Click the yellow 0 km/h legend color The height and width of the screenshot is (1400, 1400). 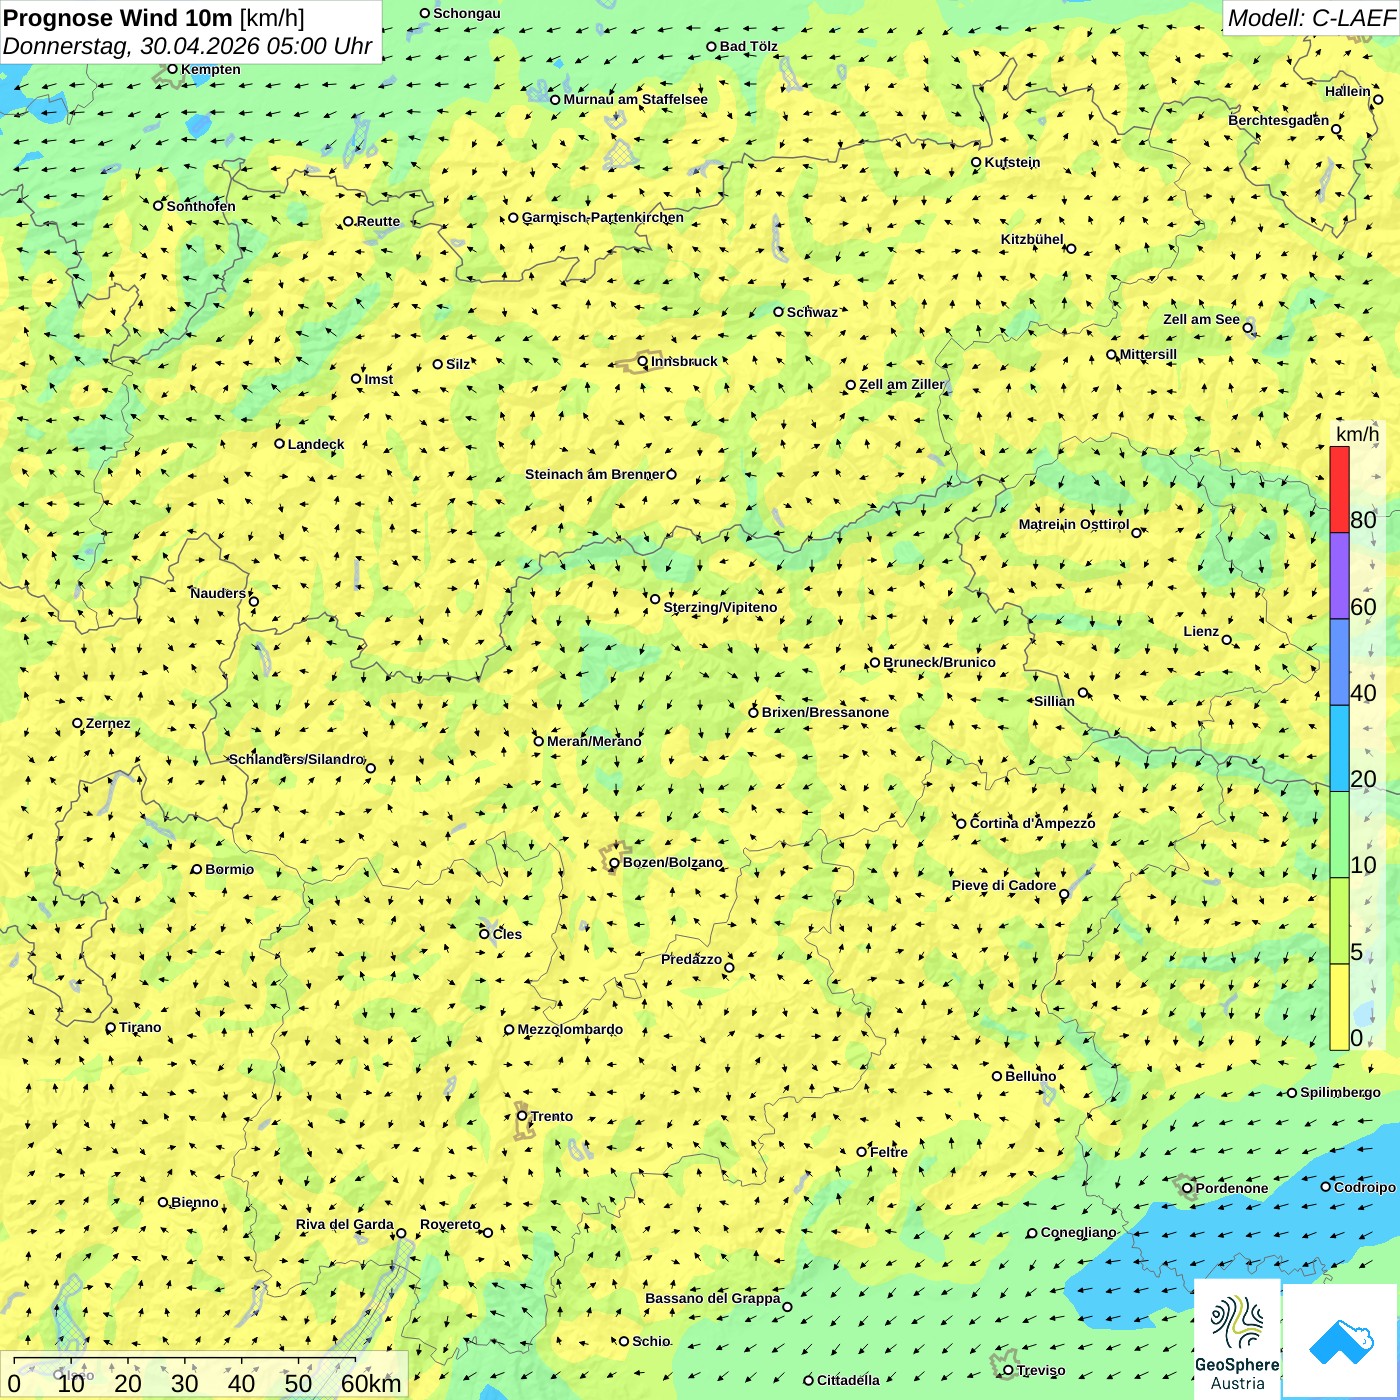(1339, 1007)
